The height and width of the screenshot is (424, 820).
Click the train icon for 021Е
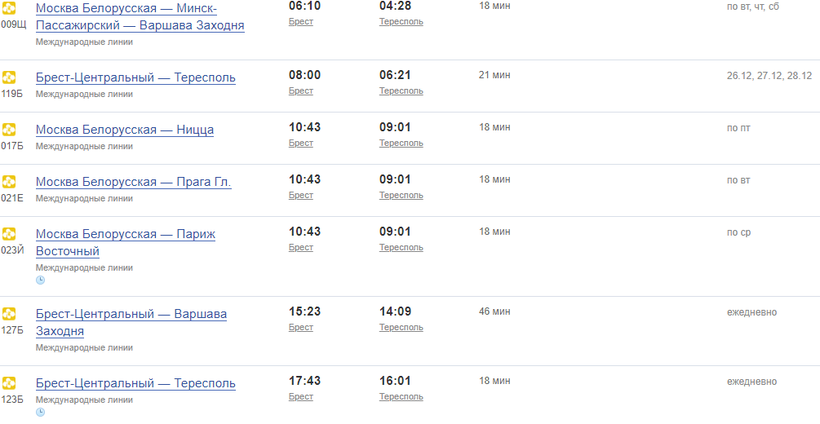click(x=9, y=181)
